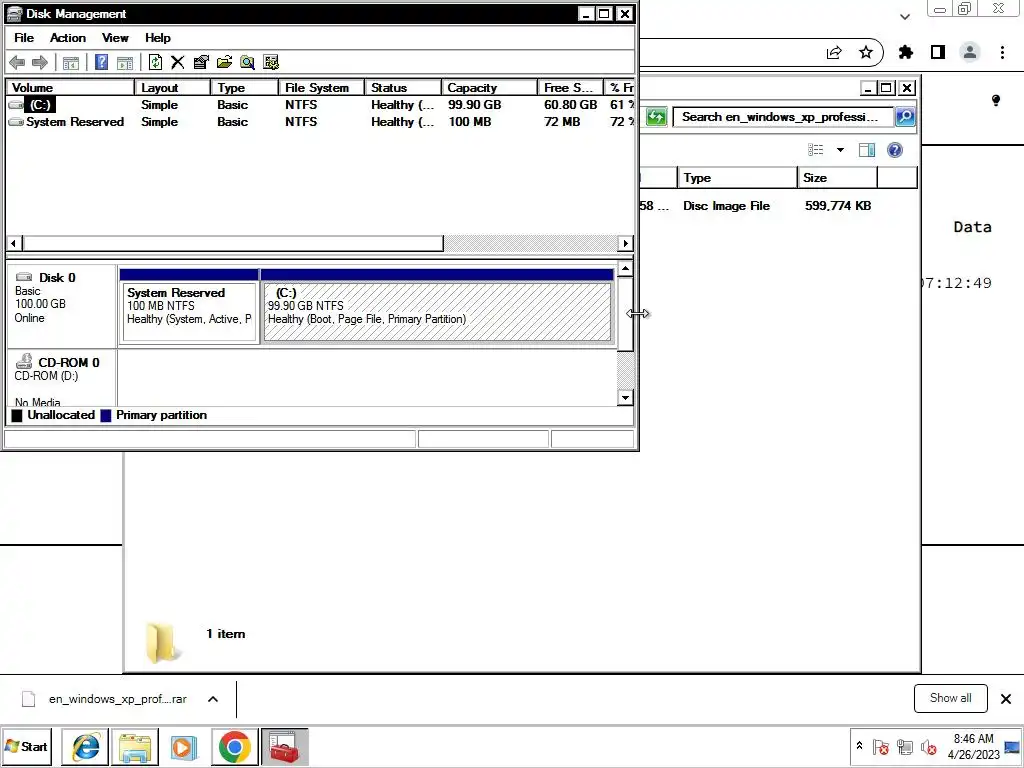Screen dimensions: 1024x768
Task: Click the Layout column header
Action: 172,88
